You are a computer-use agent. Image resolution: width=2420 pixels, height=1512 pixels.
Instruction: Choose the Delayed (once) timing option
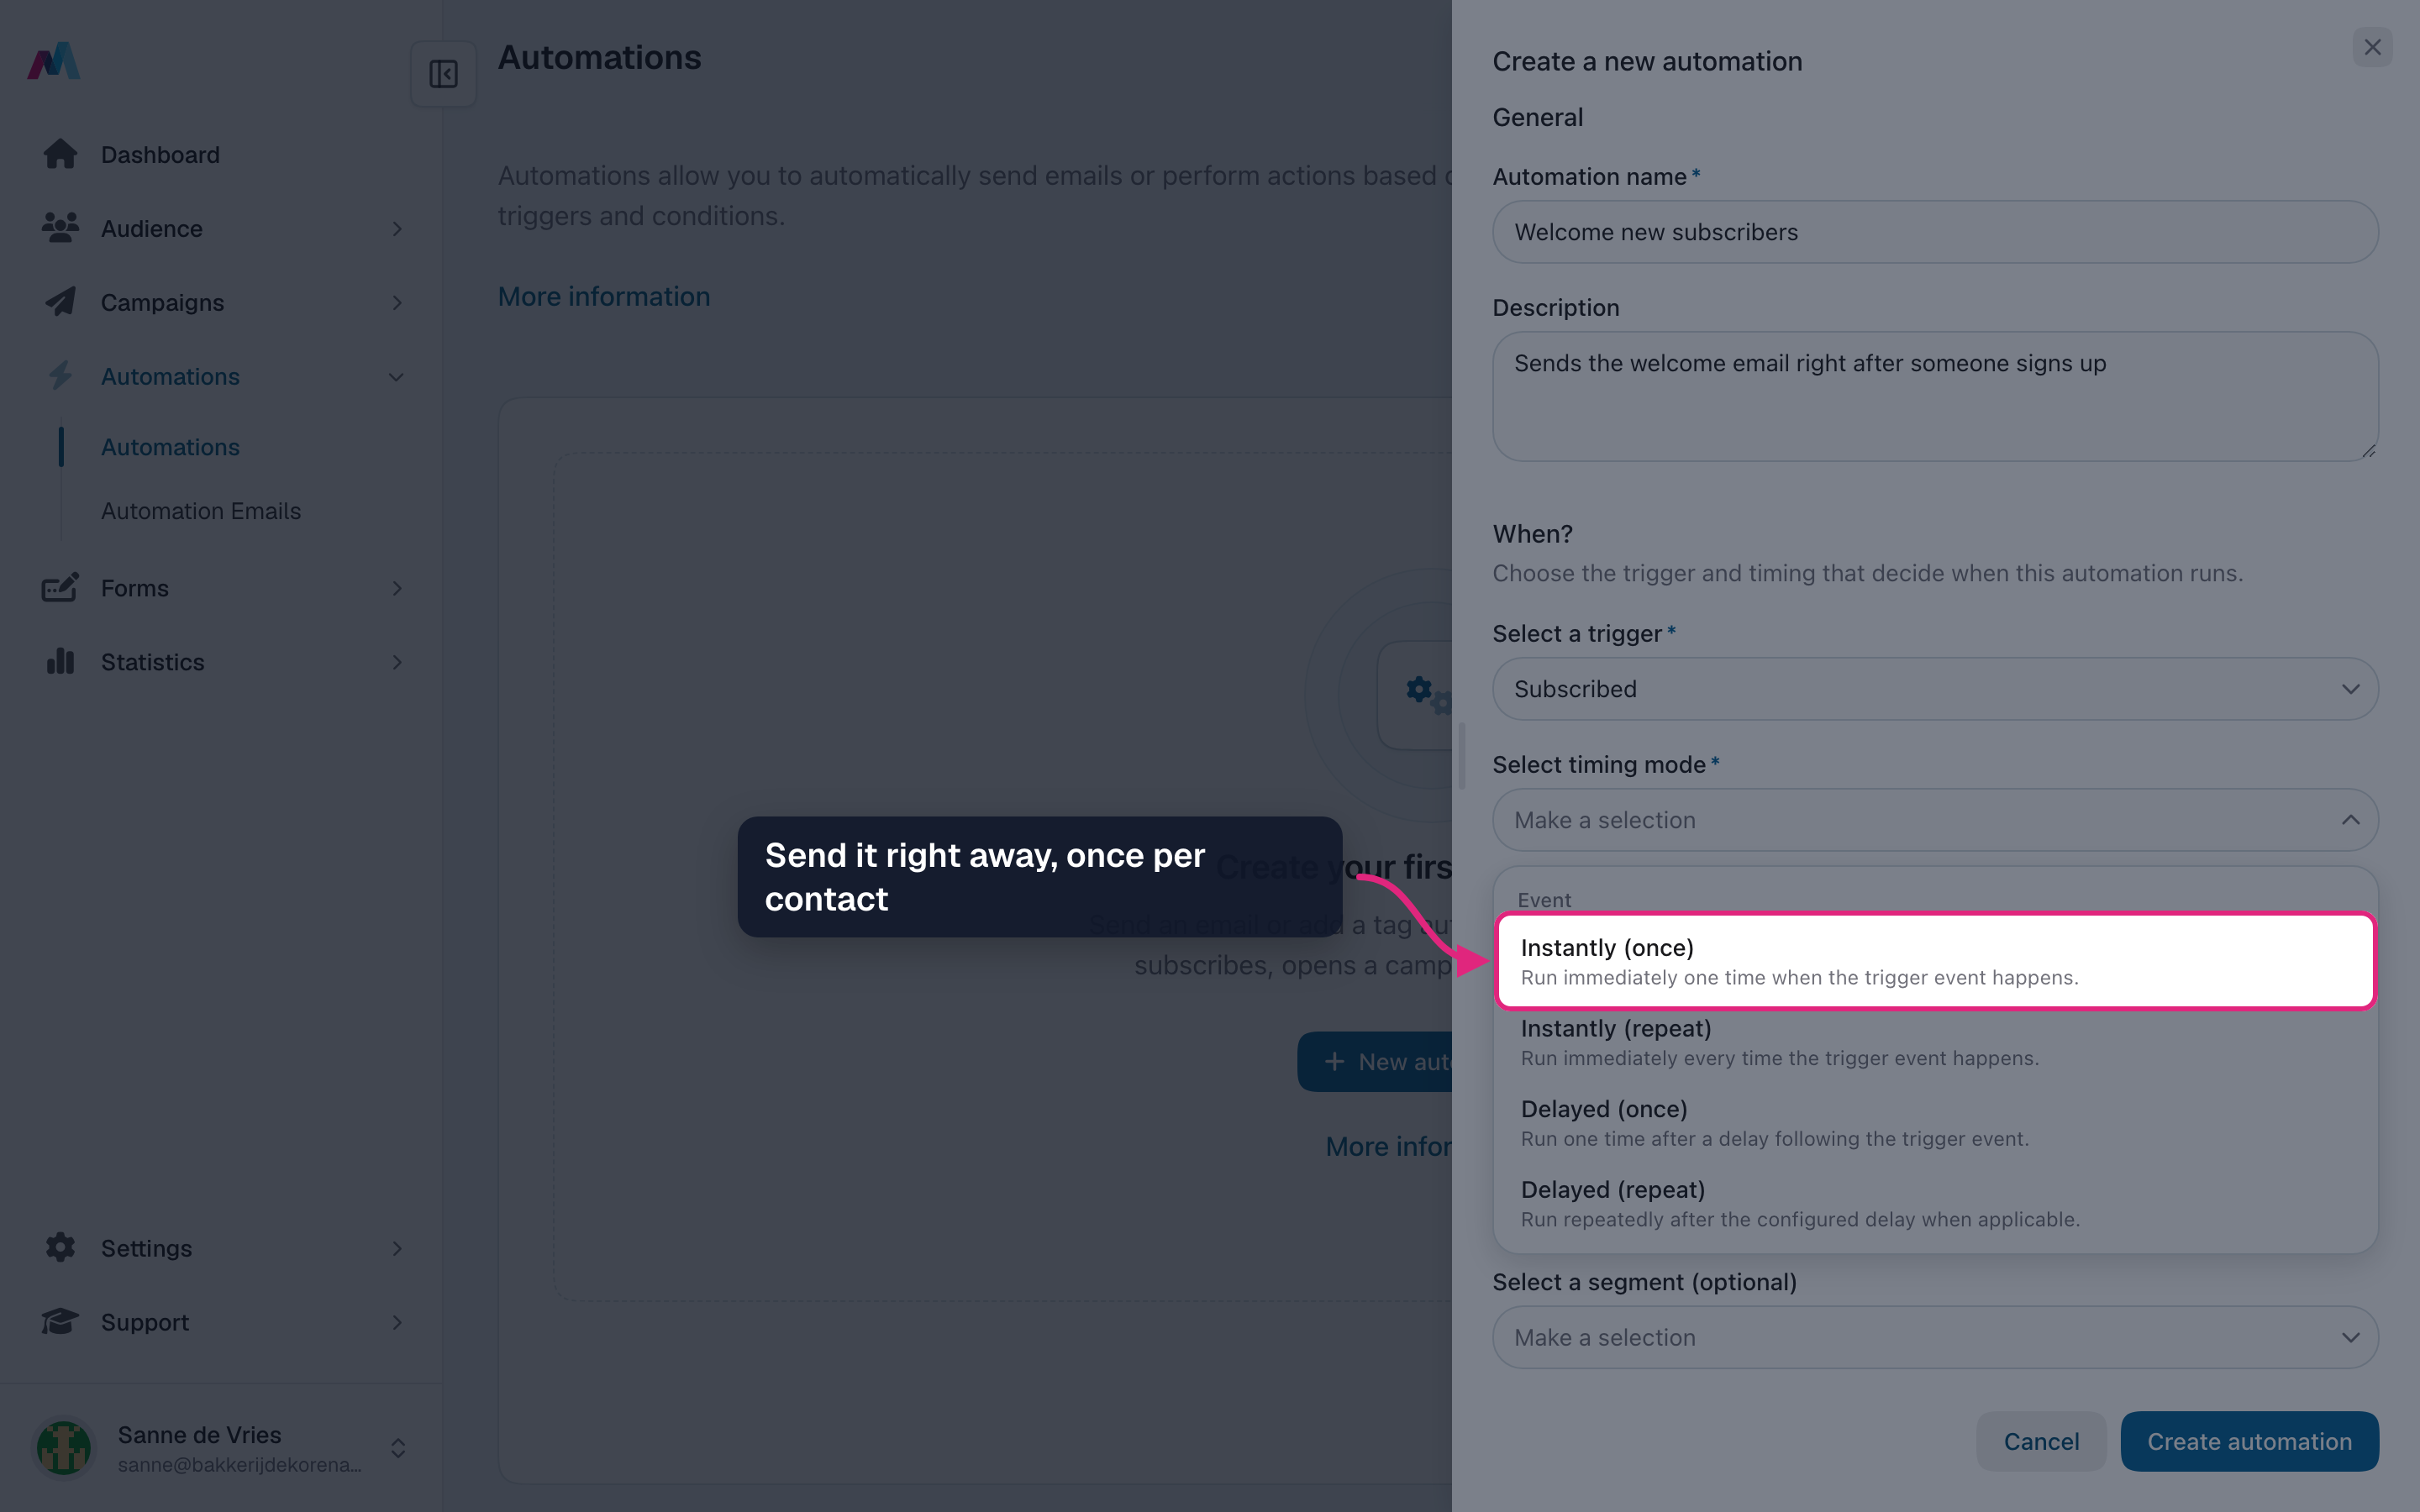pos(1935,1123)
